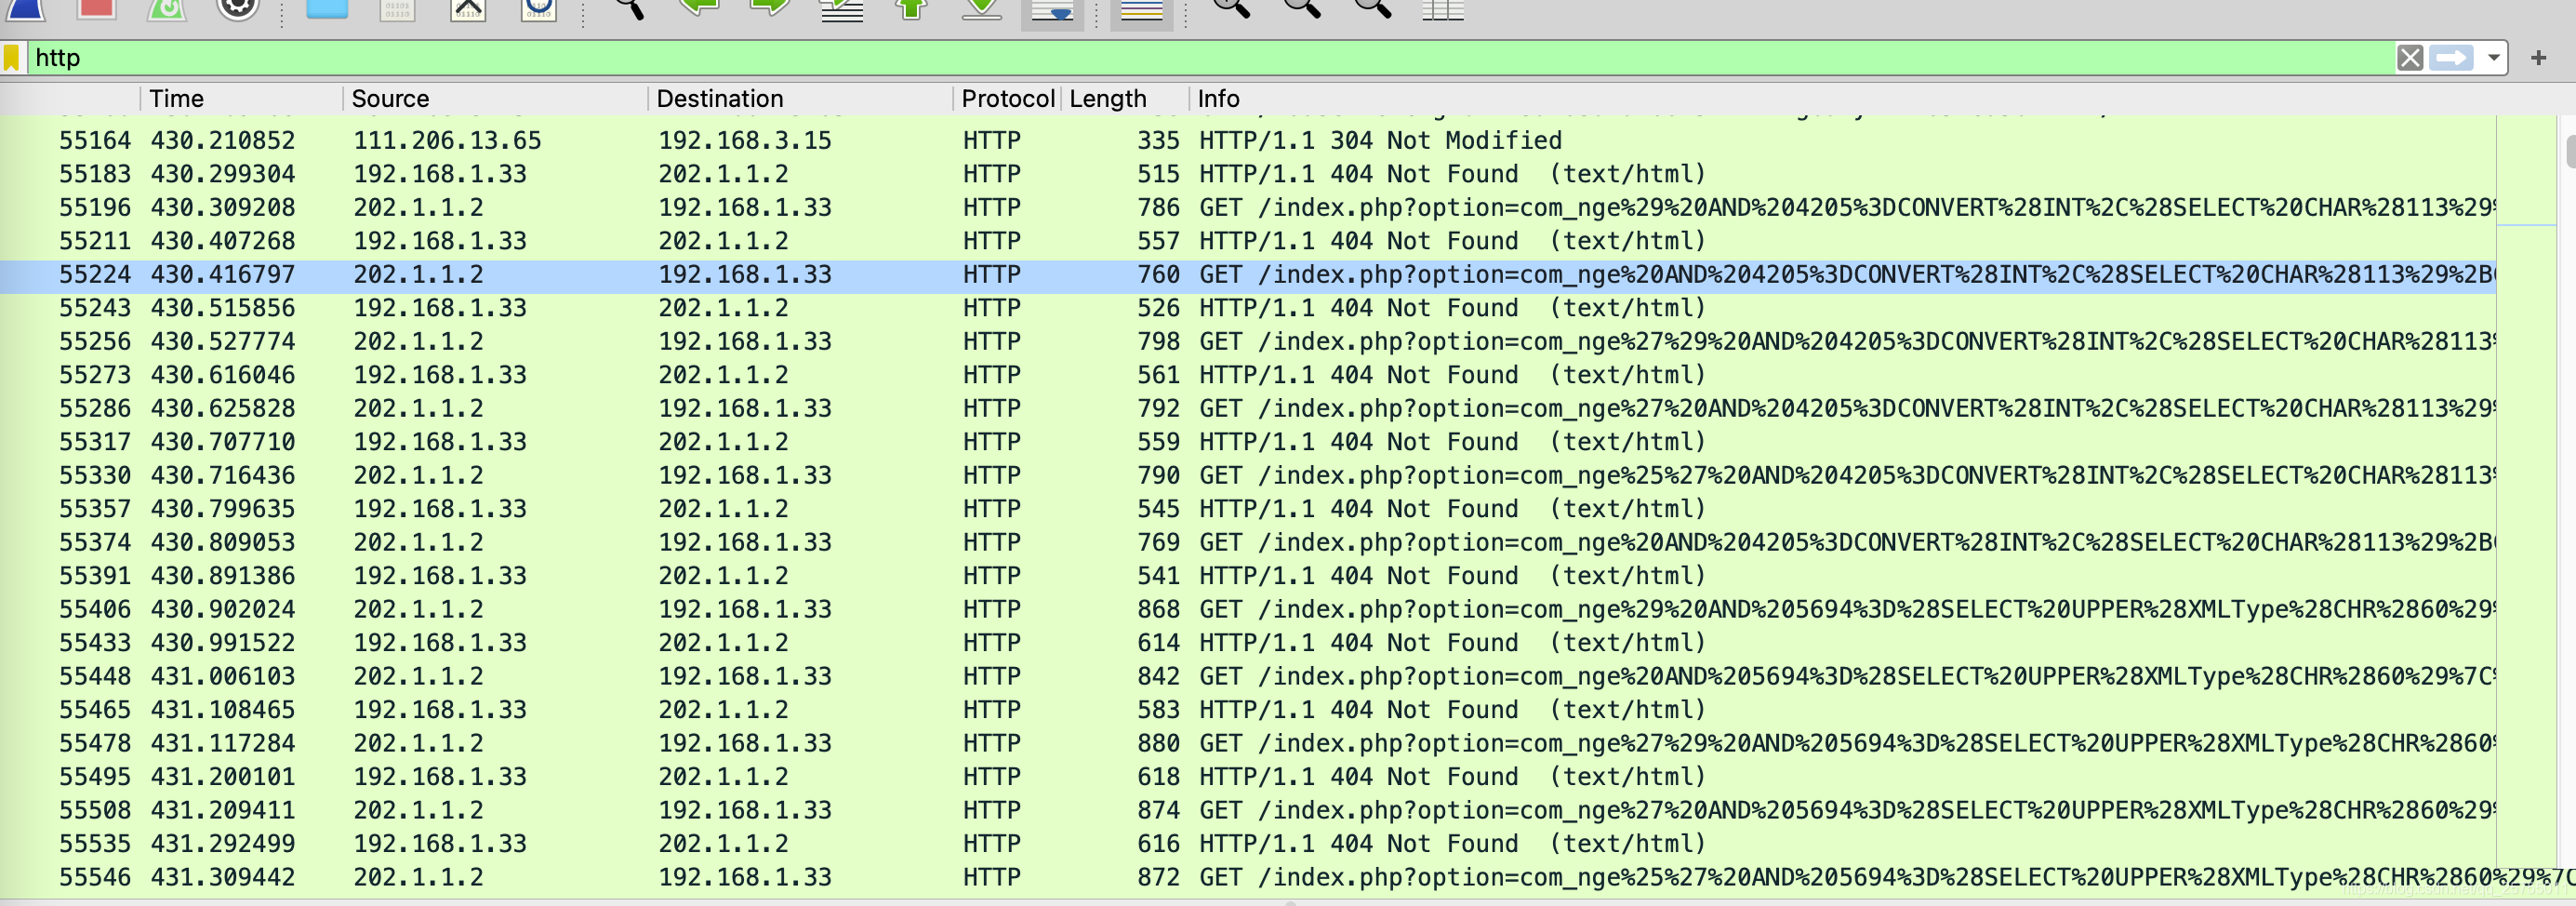Select packet 55406 XMLType injection request
2576x906 pixels.
1248,609
